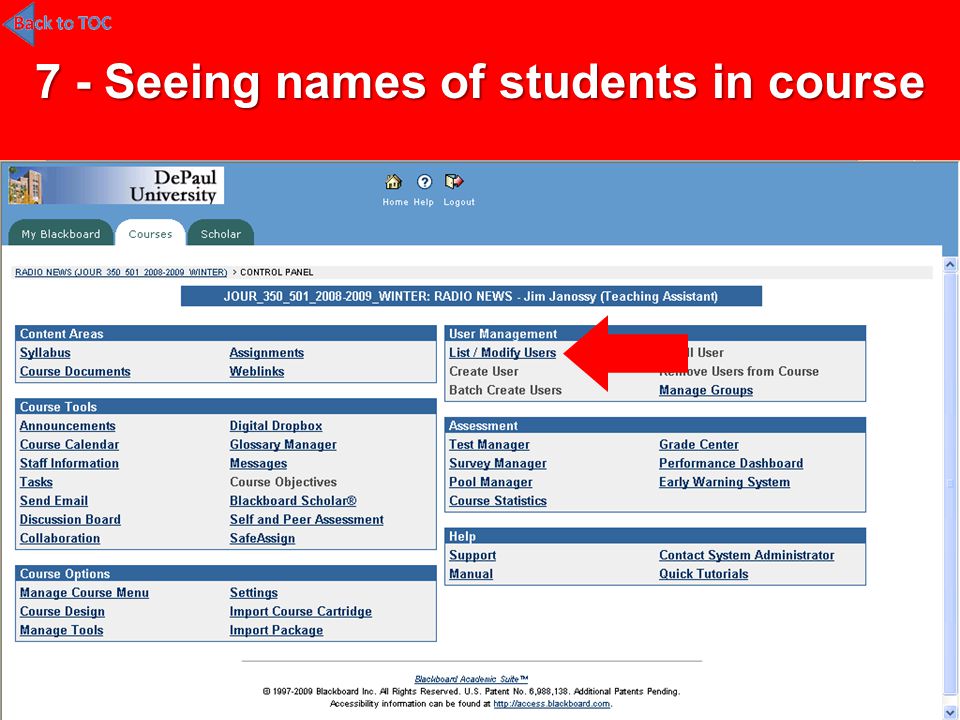Image resolution: width=960 pixels, height=720 pixels.
Task: Go to Course Documents
Action: pos(75,372)
